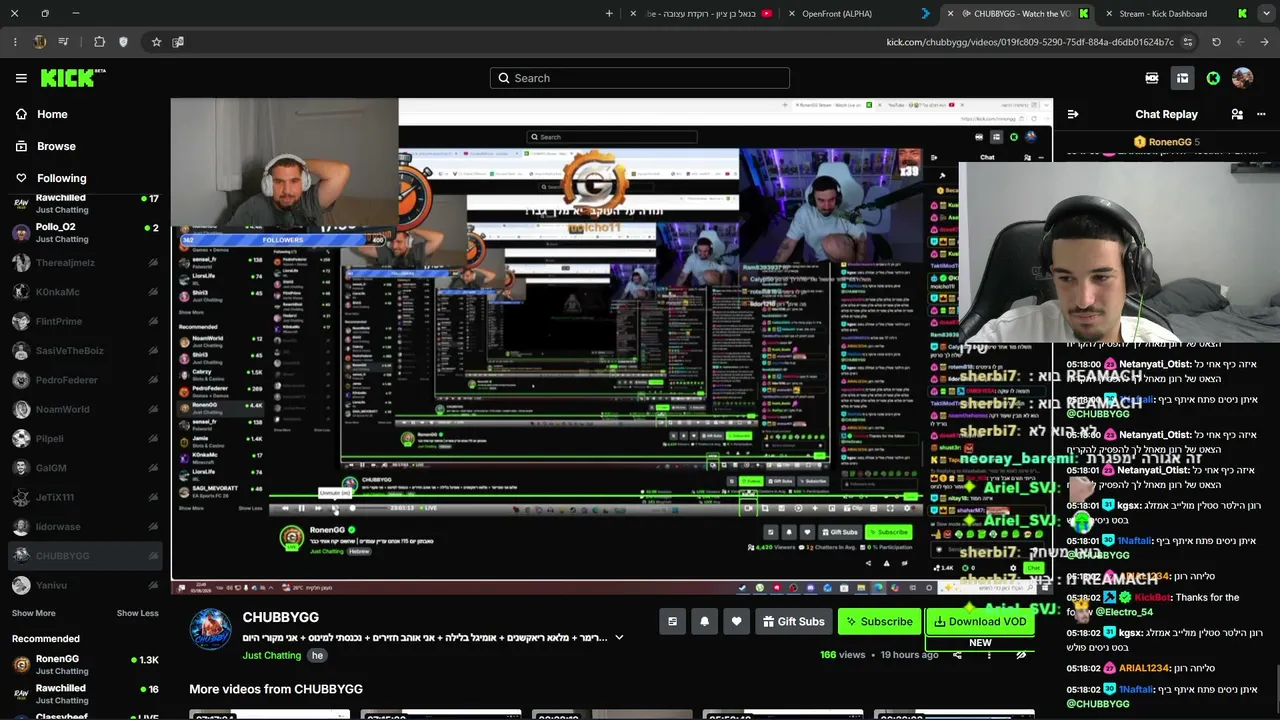Click the CHUBBYGG channel avatar below video
1280x720 pixels.
(x=211, y=630)
